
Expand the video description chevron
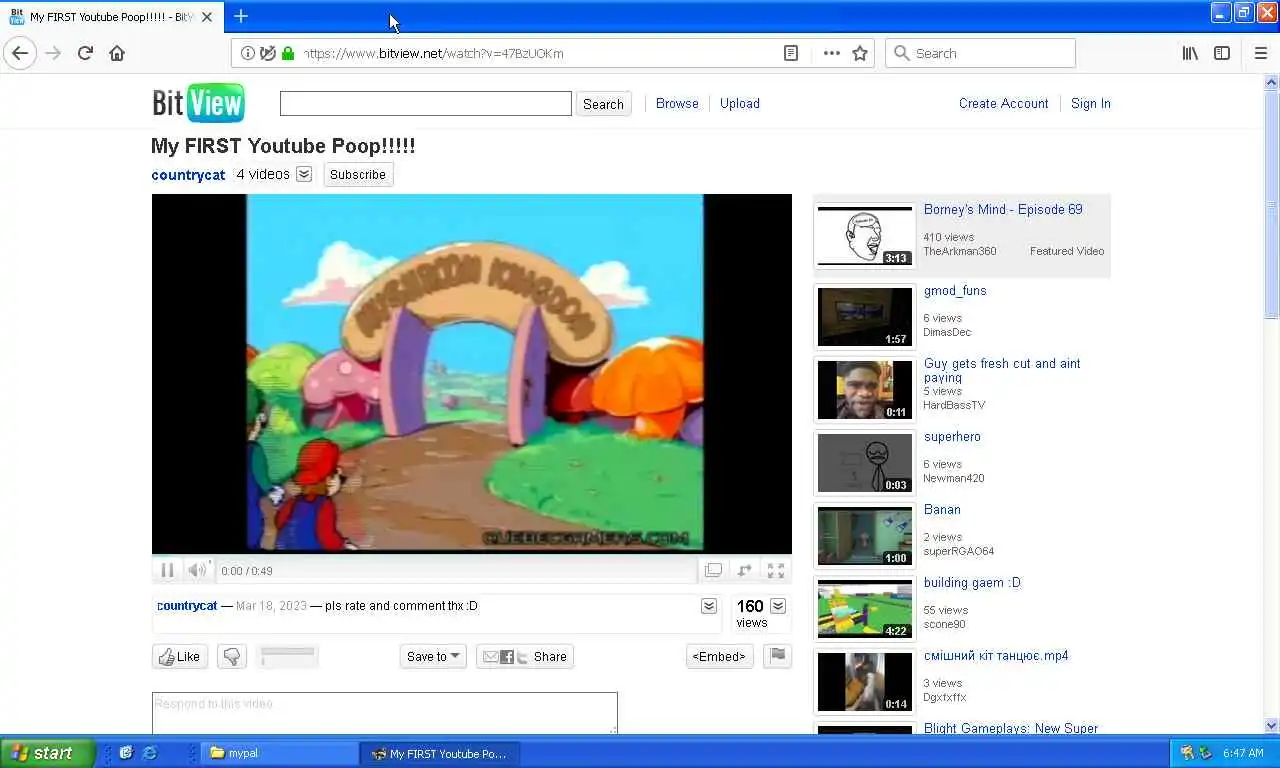click(709, 606)
